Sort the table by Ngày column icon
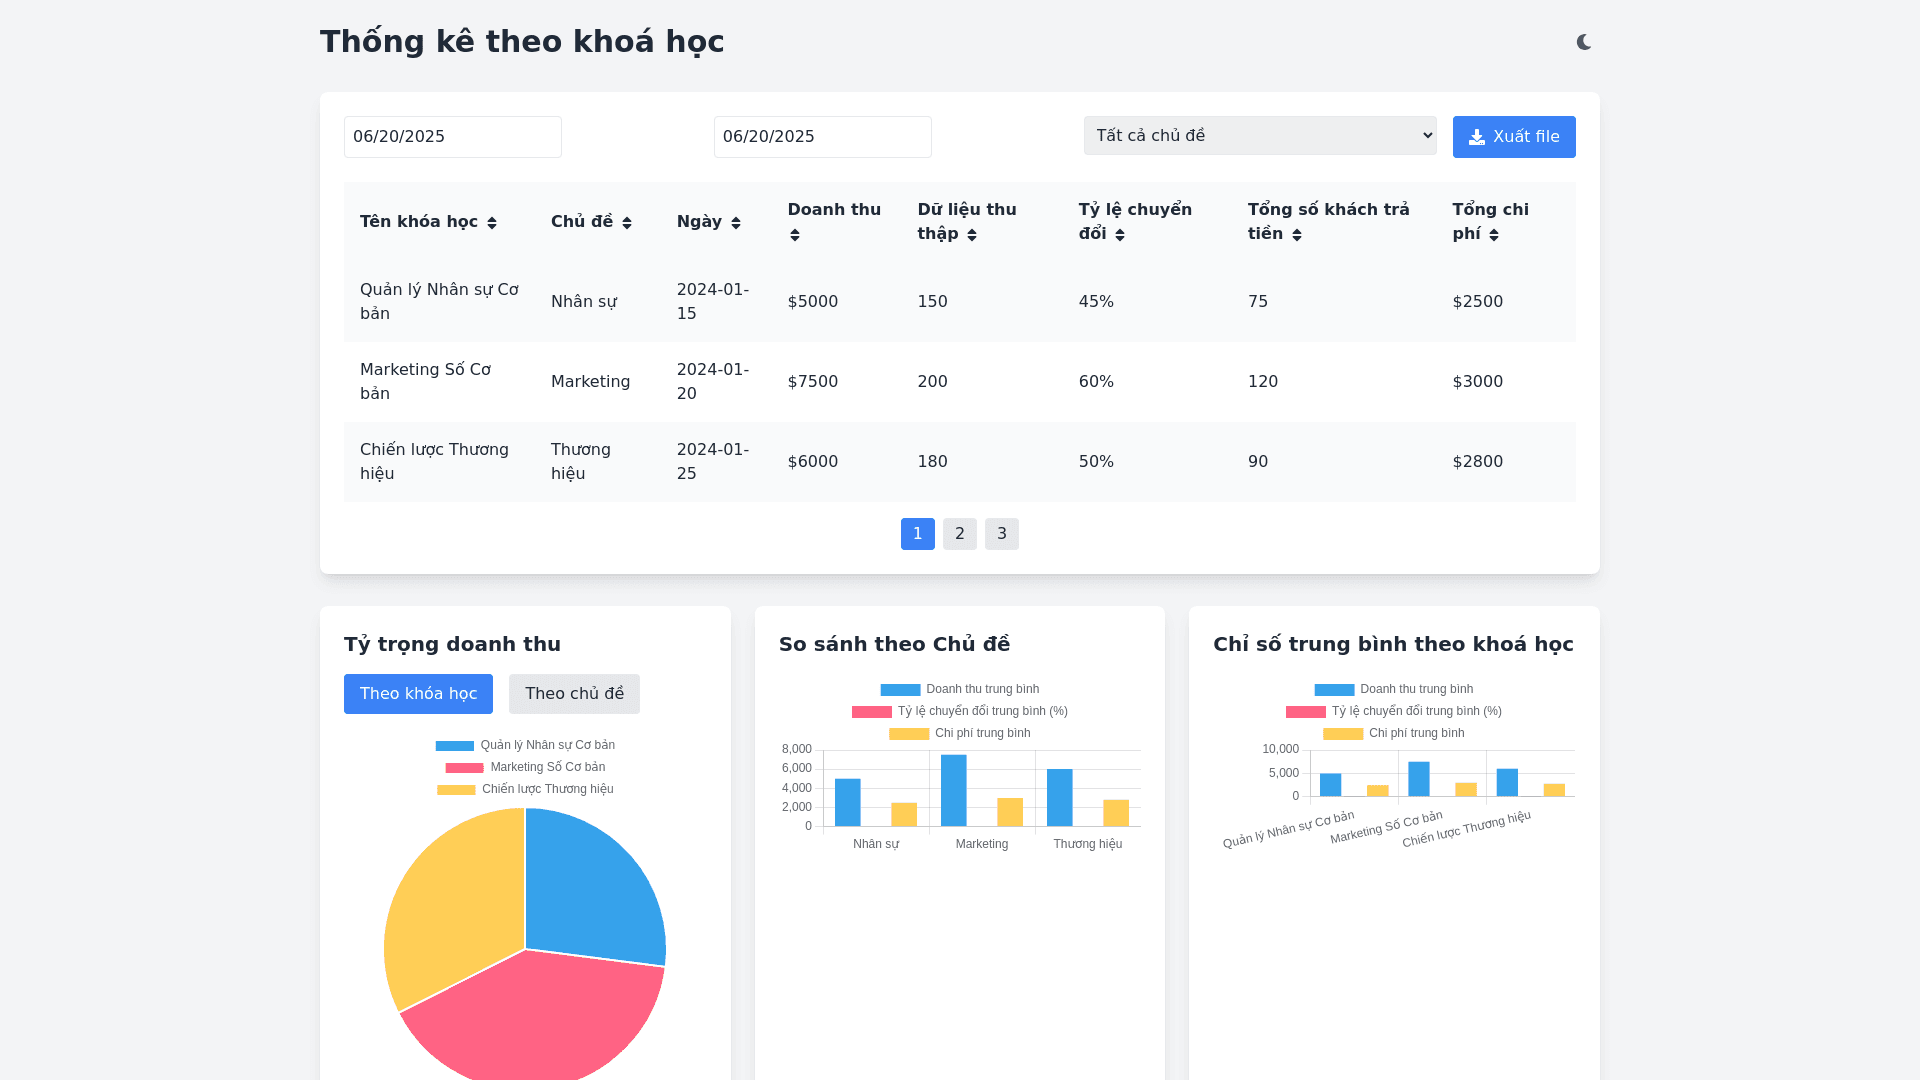Viewport: 1920px width, 1080px height. tap(736, 223)
